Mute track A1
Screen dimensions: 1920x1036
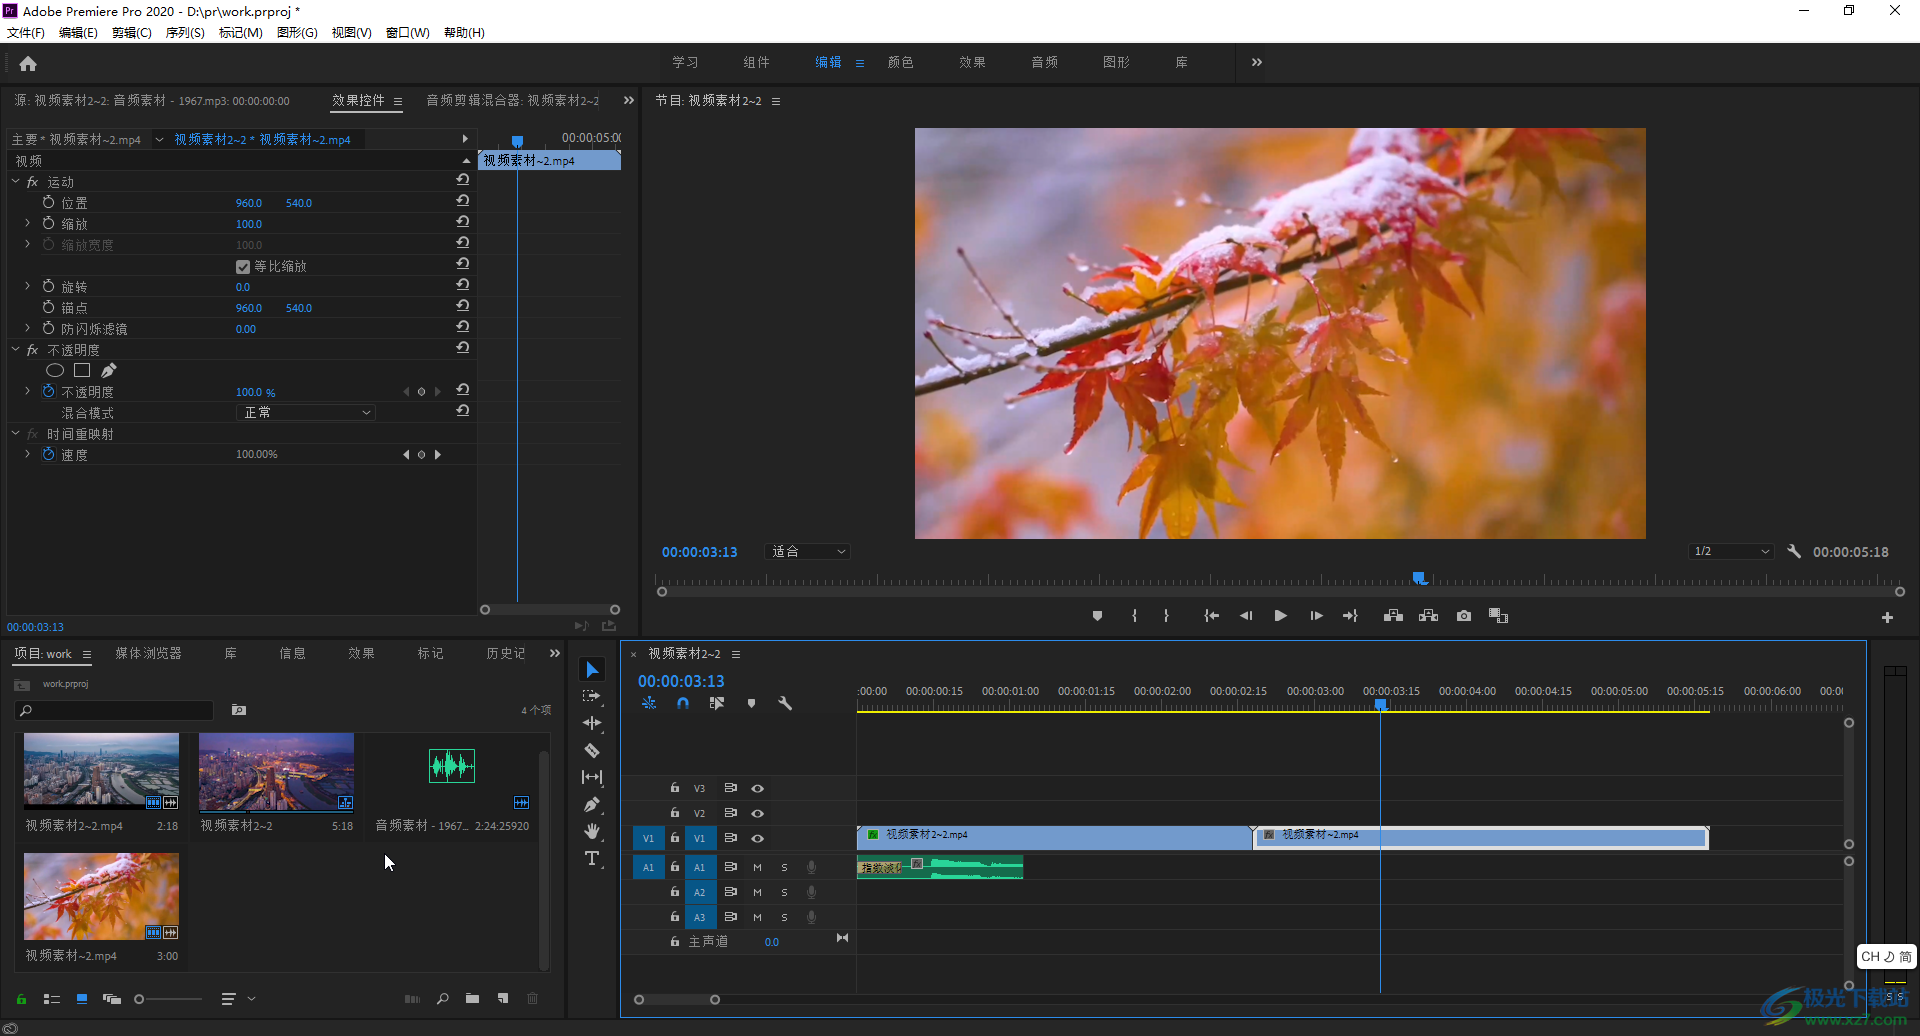(x=757, y=867)
